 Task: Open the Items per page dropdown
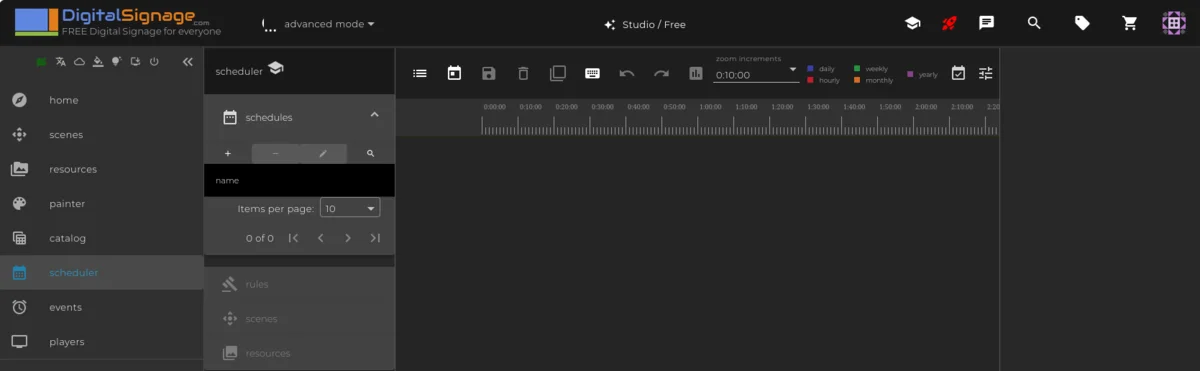[x=350, y=209]
